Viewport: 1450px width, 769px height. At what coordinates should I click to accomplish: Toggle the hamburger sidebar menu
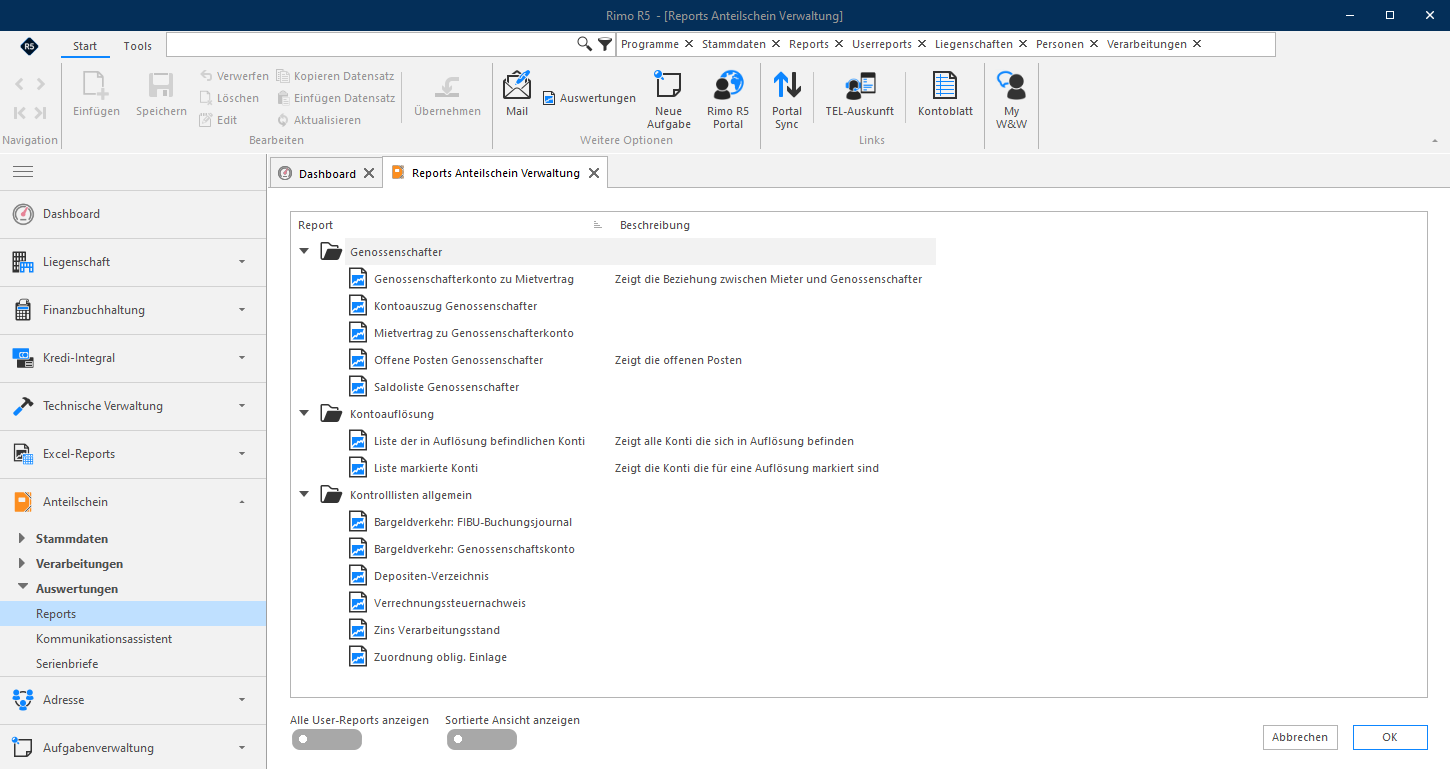point(23,172)
